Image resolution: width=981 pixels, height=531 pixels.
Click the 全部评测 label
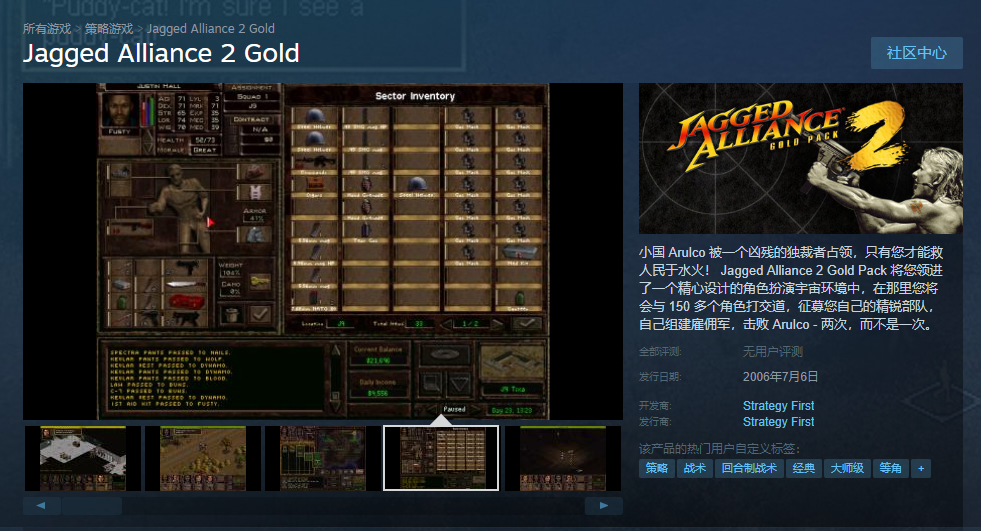point(660,351)
